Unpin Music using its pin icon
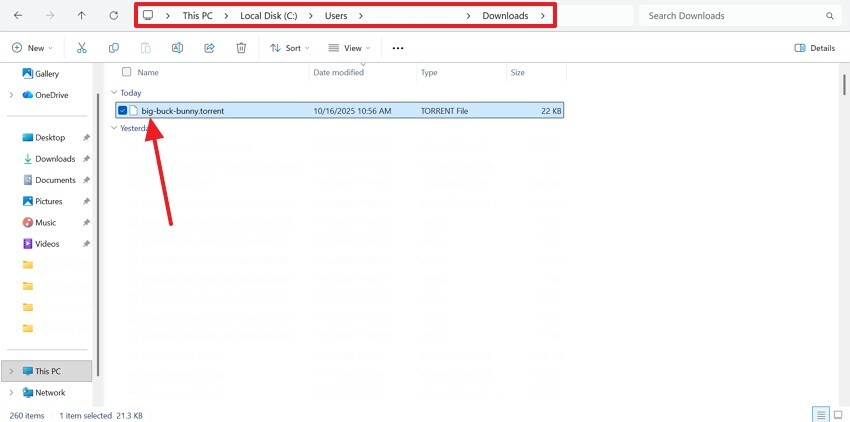This screenshot has width=850, height=422. [86, 222]
